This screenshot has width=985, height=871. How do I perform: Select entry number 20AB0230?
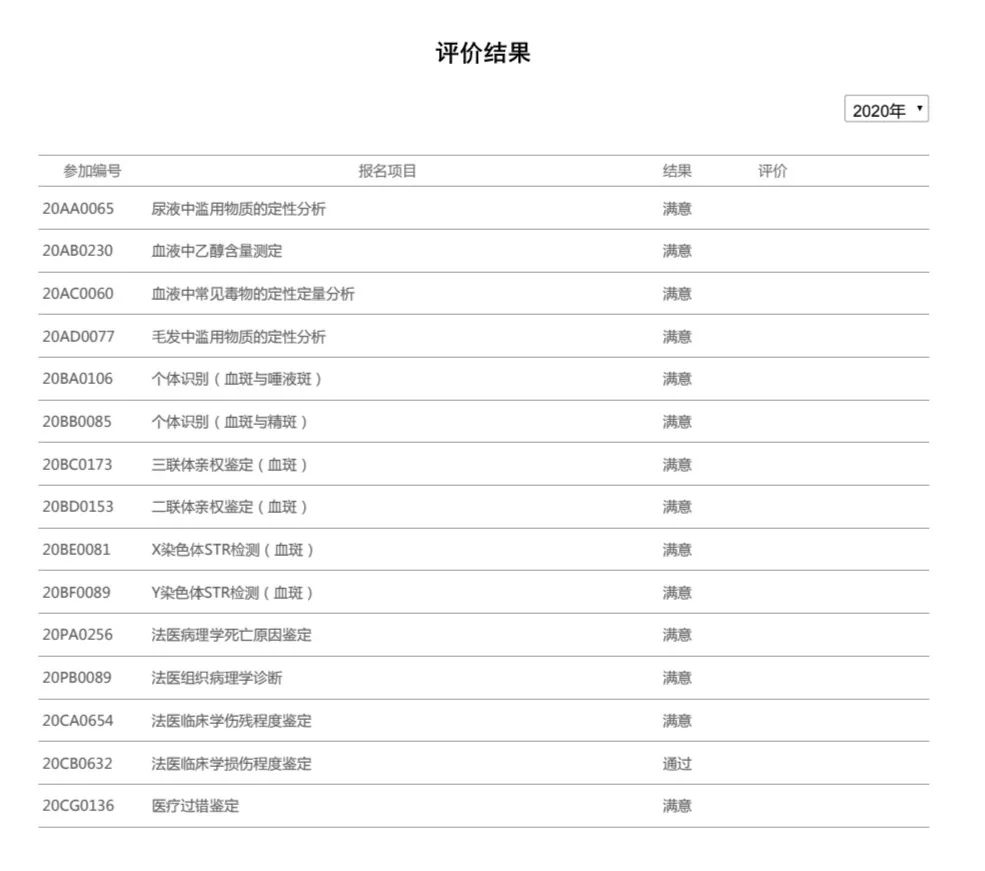pyautogui.click(x=78, y=251)
